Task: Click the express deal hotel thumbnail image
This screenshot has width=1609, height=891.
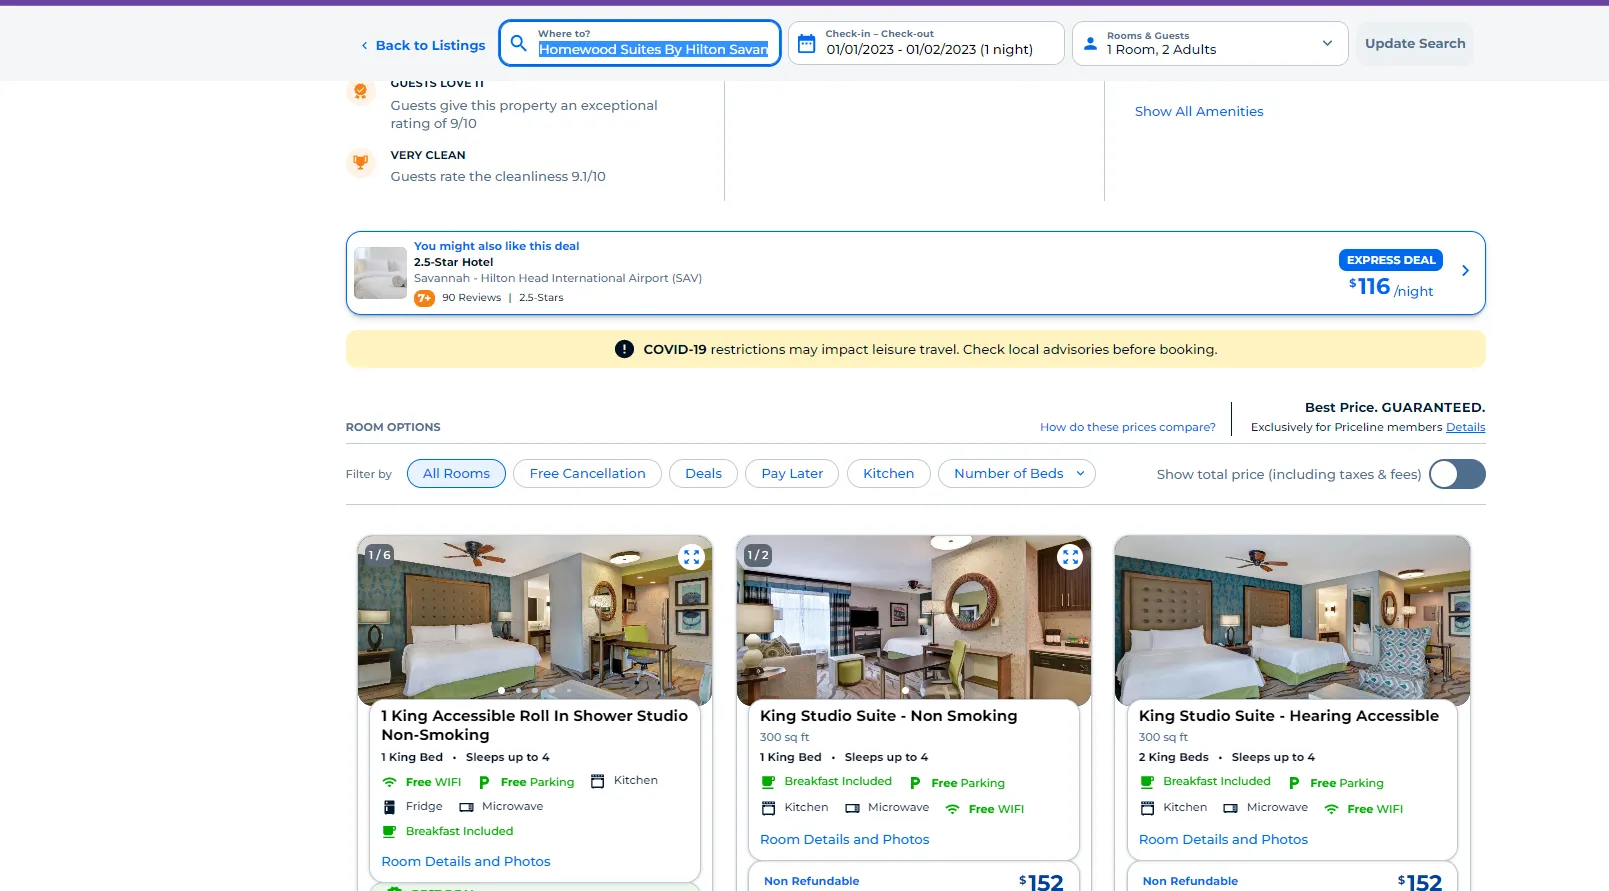Action: pos(380,273)
